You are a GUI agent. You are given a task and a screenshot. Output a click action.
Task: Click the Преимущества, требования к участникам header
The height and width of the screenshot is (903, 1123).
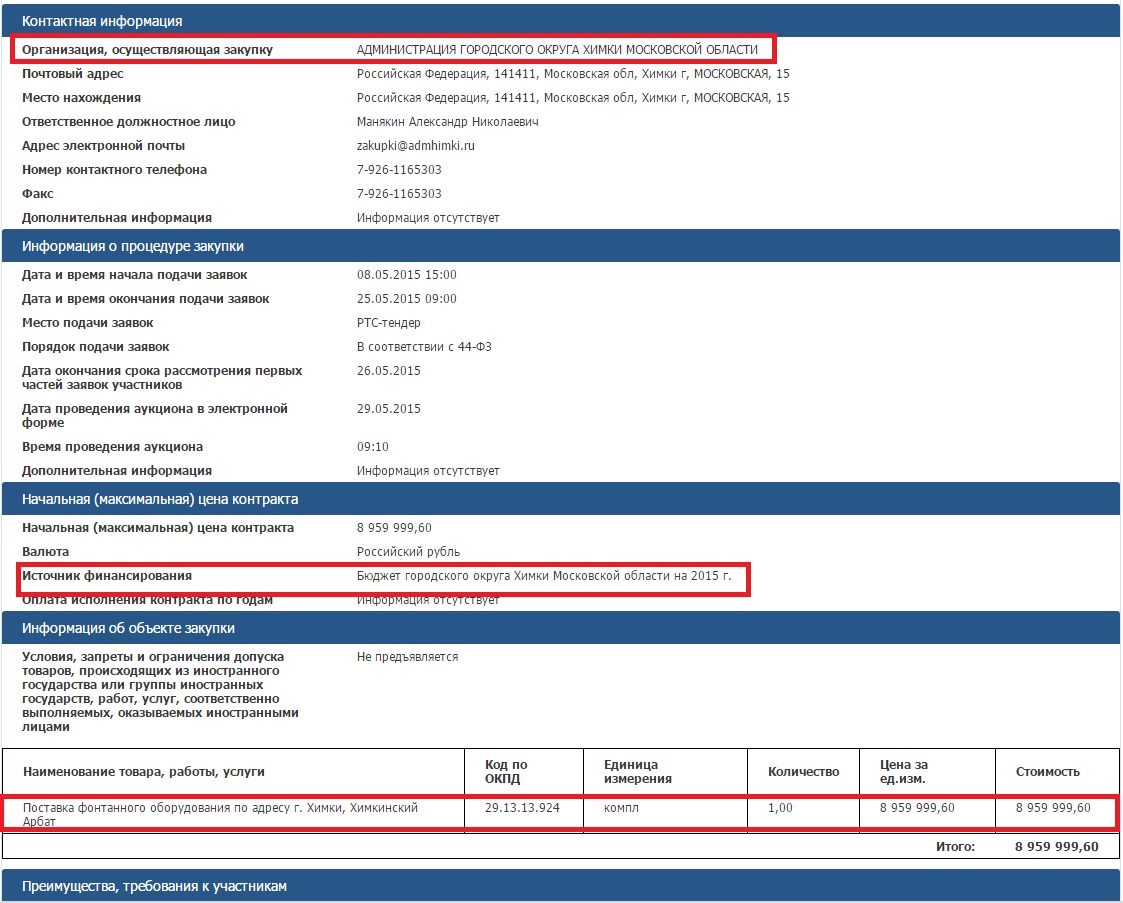[x=560, y=886]
